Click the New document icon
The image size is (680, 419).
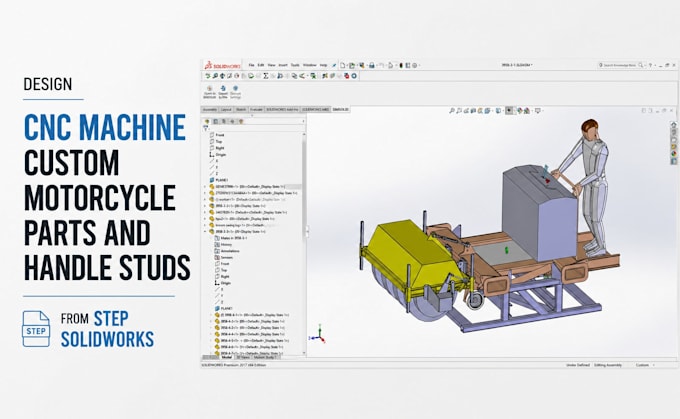[x=343, y=65]
